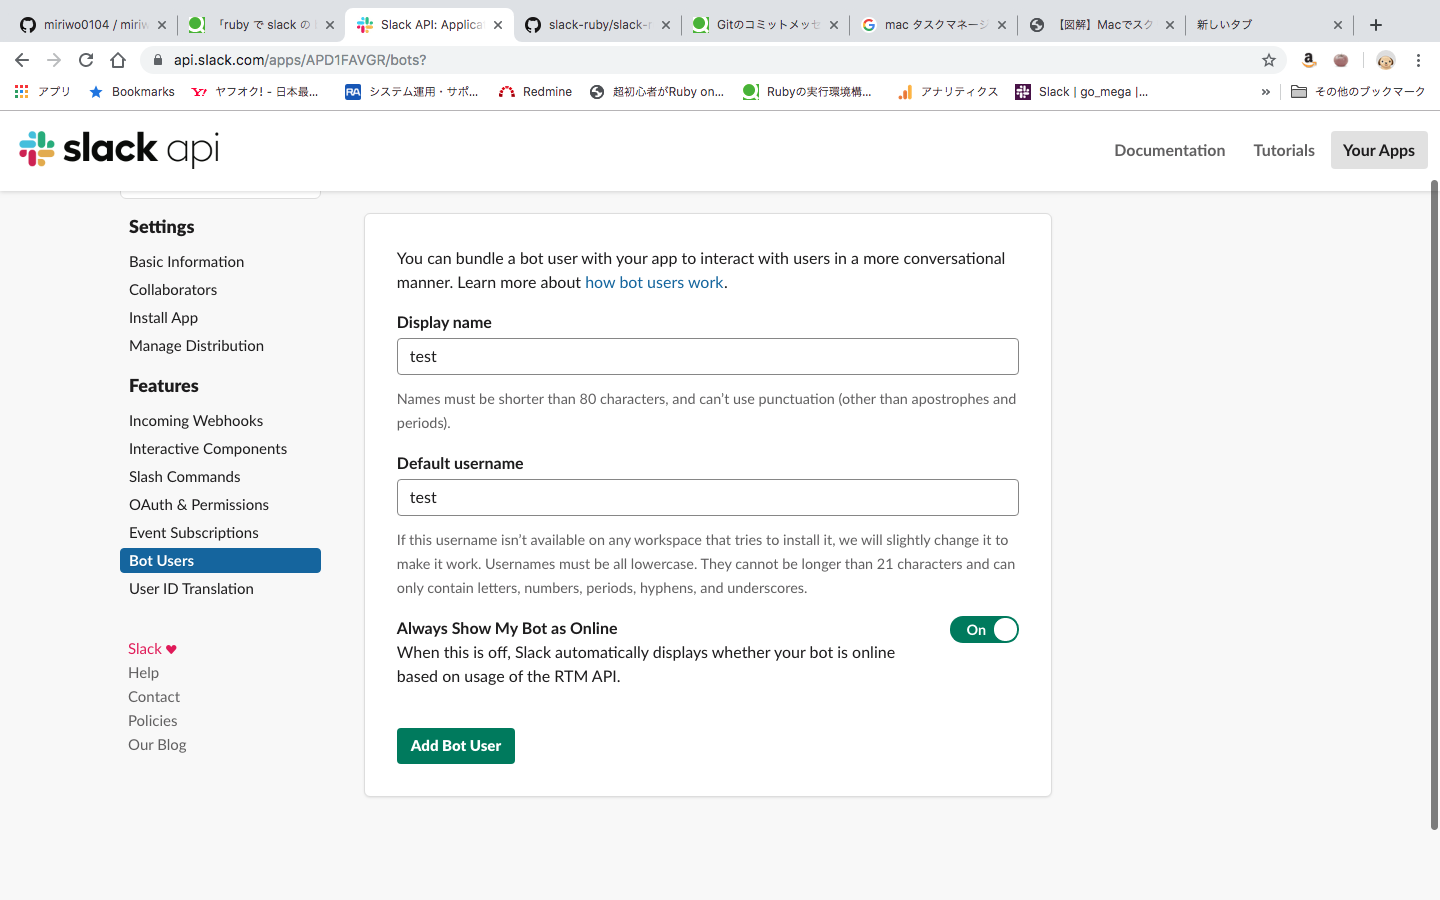
Task: Open the Chrome three-dot menu
Action: [x=1418, y=60]
